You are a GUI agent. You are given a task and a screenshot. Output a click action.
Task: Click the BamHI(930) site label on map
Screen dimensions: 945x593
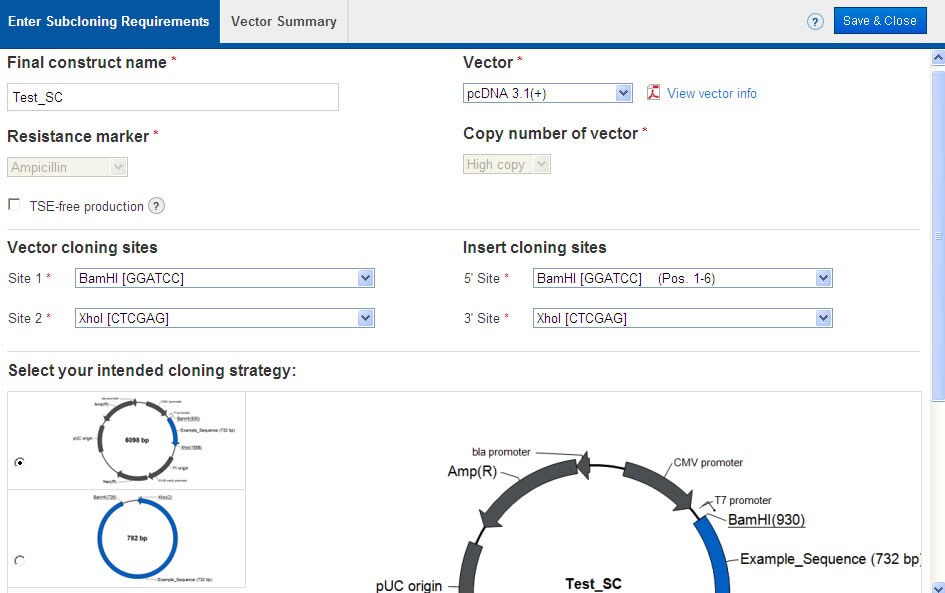click(766, 520)
